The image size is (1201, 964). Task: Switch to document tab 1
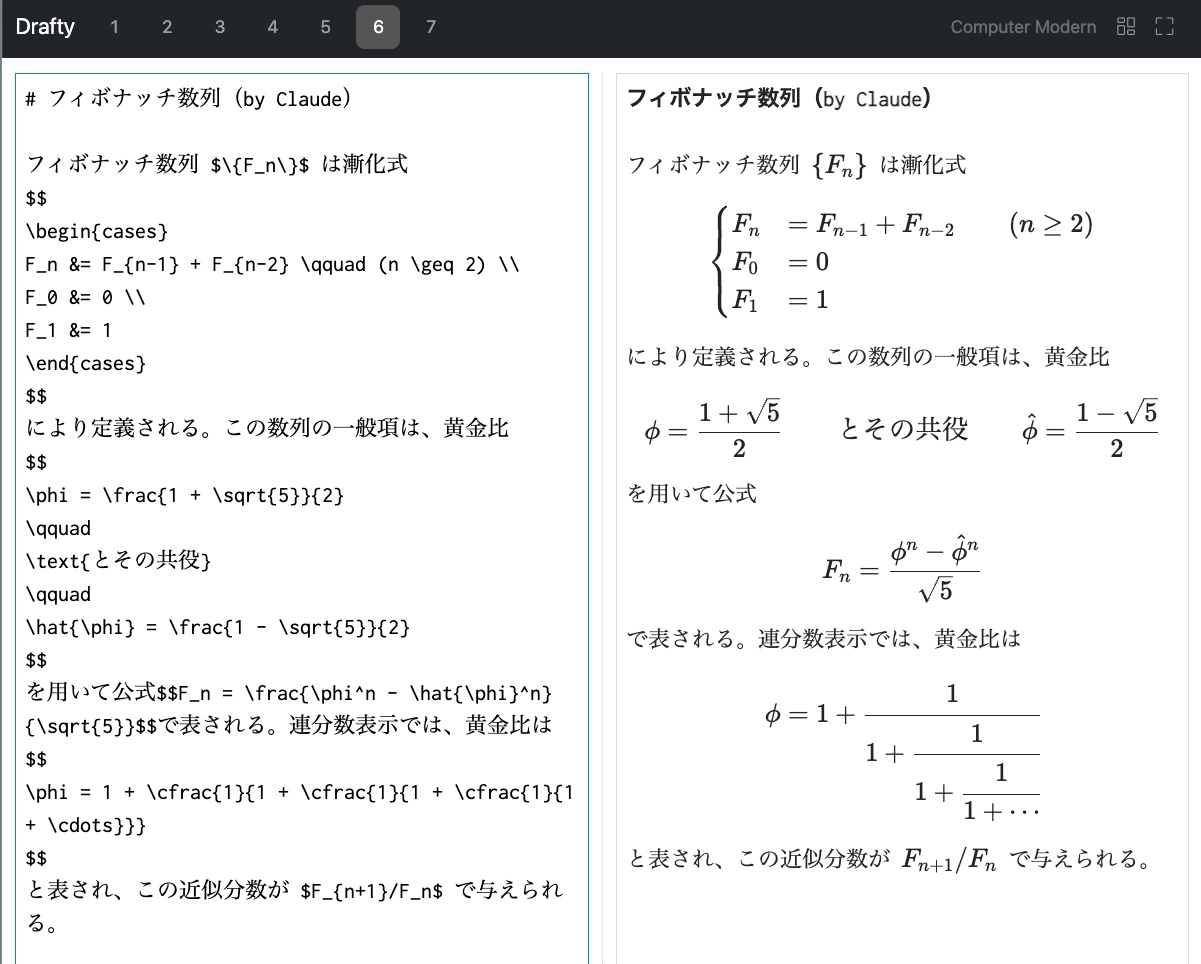115,27
